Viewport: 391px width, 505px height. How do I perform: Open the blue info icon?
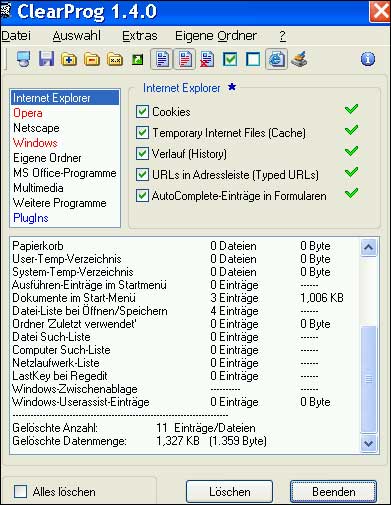coord(368,59)
